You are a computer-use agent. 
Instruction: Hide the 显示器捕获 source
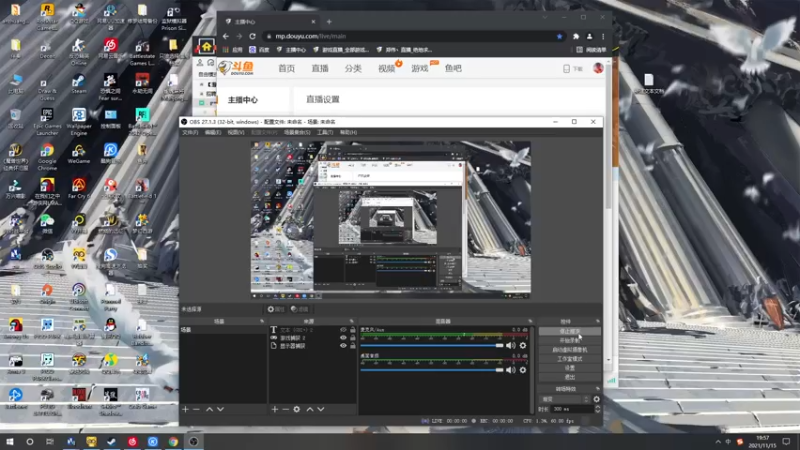pos(343,345)
